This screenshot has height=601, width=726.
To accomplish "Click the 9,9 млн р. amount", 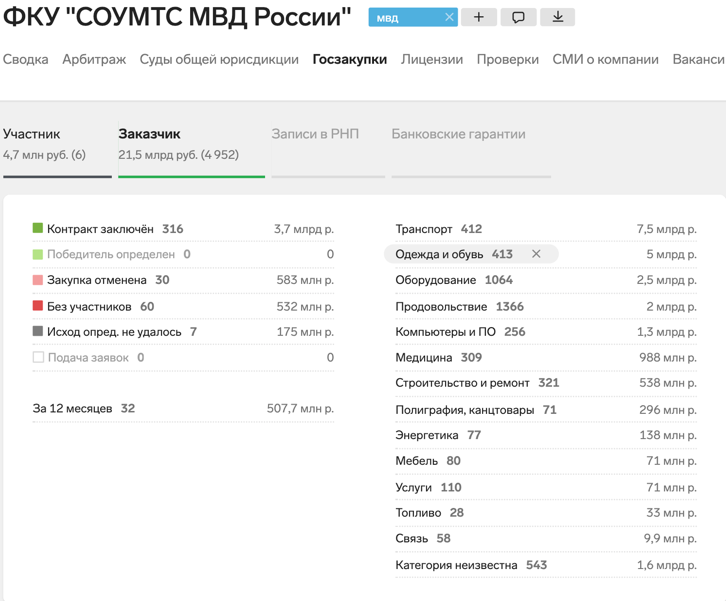I will coord(670,538).
